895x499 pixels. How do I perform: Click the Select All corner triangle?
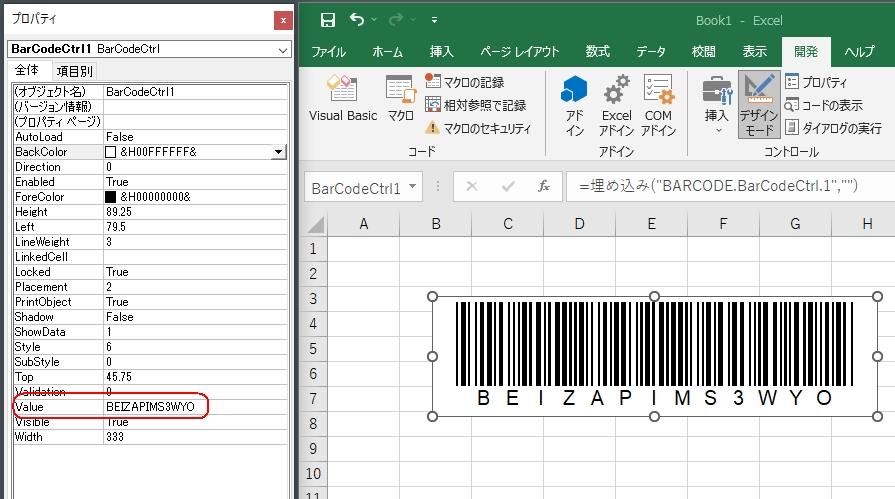tap(316, 224)
